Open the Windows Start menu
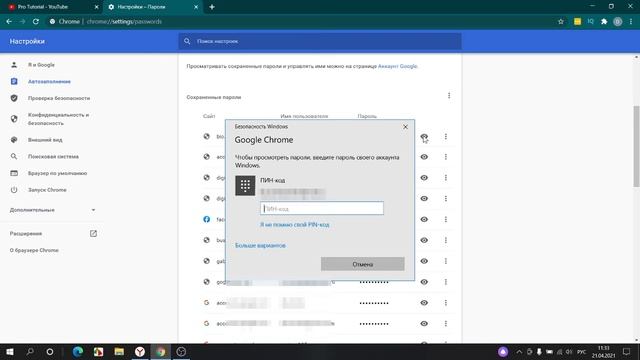640x360 pixels. [9, 351]
